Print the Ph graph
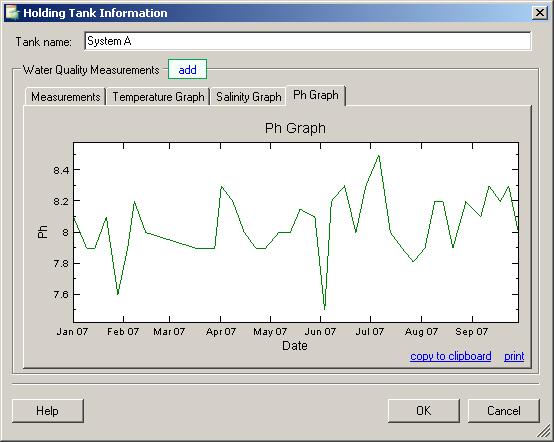This screenshot has height=442, width=554. pyautogui.click(x=514, y=356)
